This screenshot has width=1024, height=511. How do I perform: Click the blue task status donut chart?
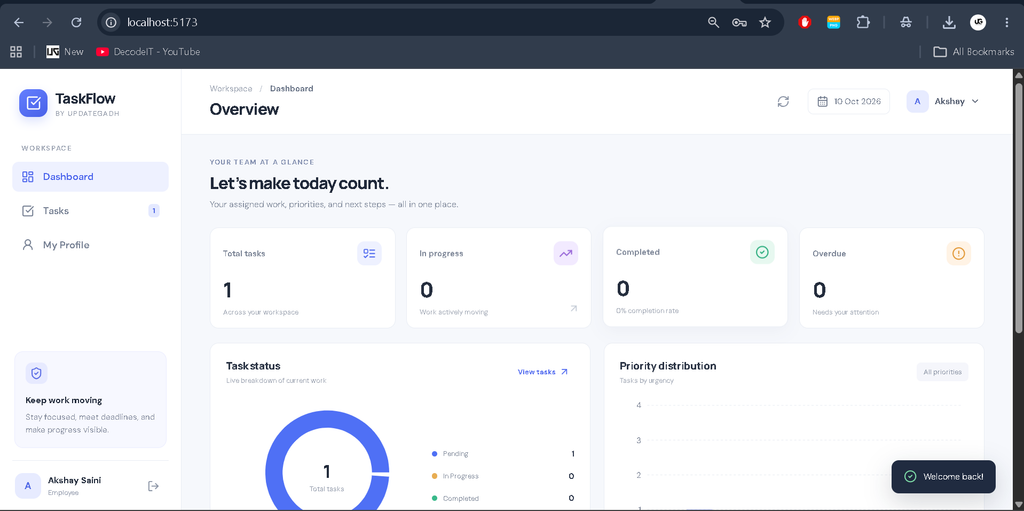point(327,461)
